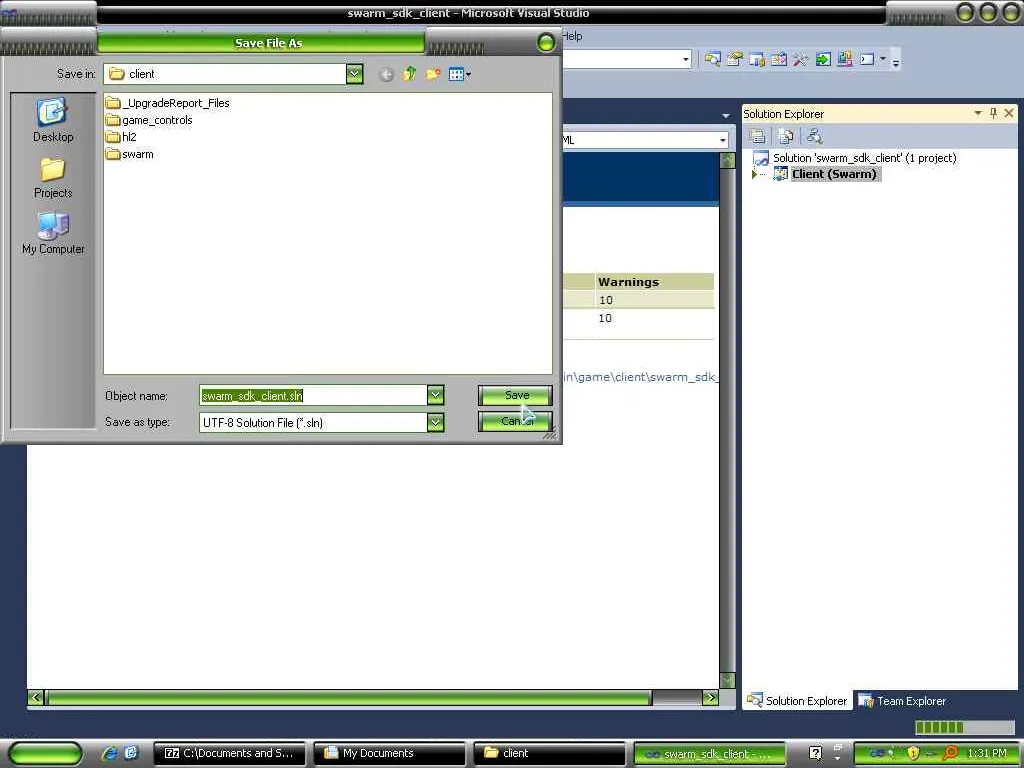Click the second quick launch browser icon
This screenshot has height=768, width=1024.
[131, 753]
